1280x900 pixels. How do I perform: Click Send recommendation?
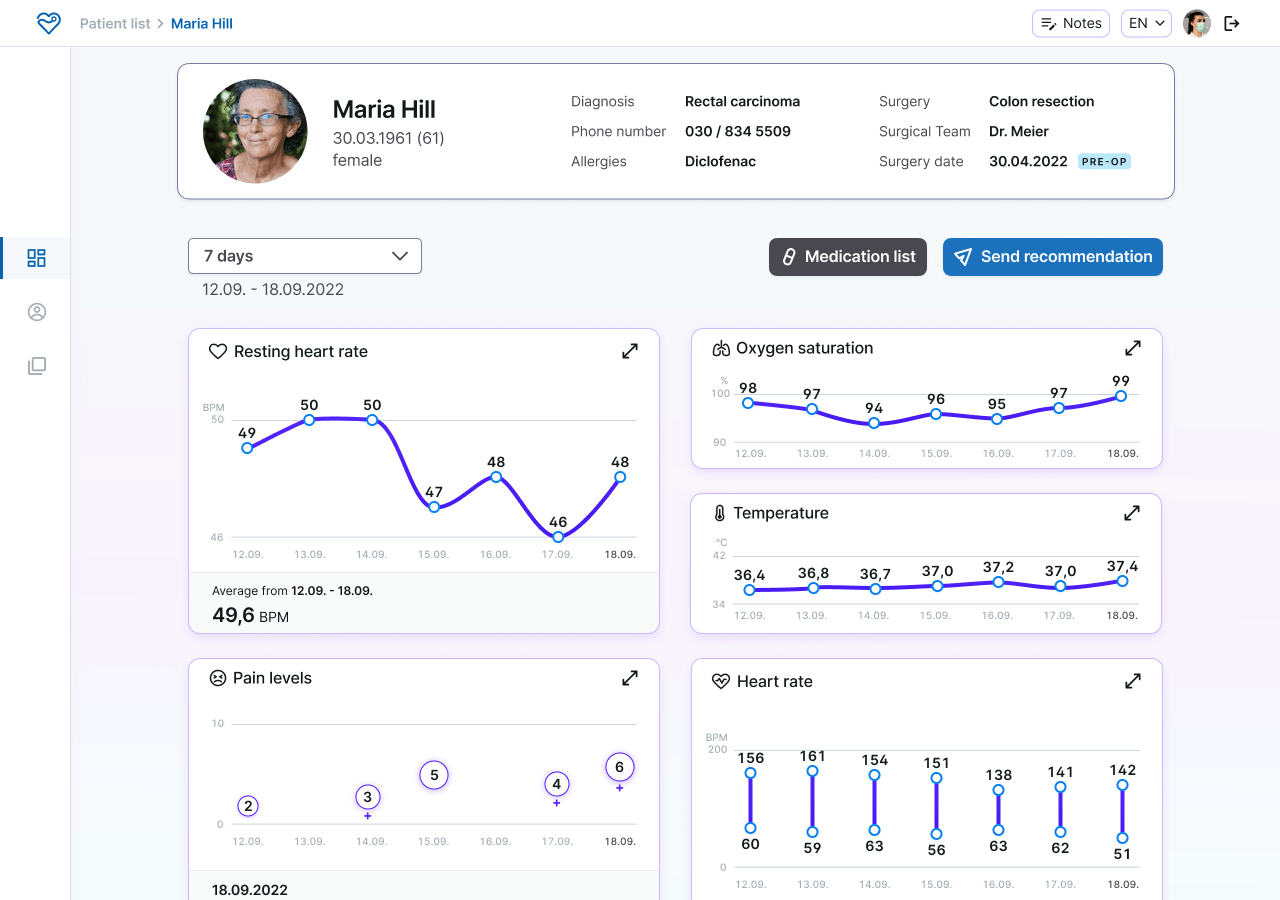(x=1052, y=256)
